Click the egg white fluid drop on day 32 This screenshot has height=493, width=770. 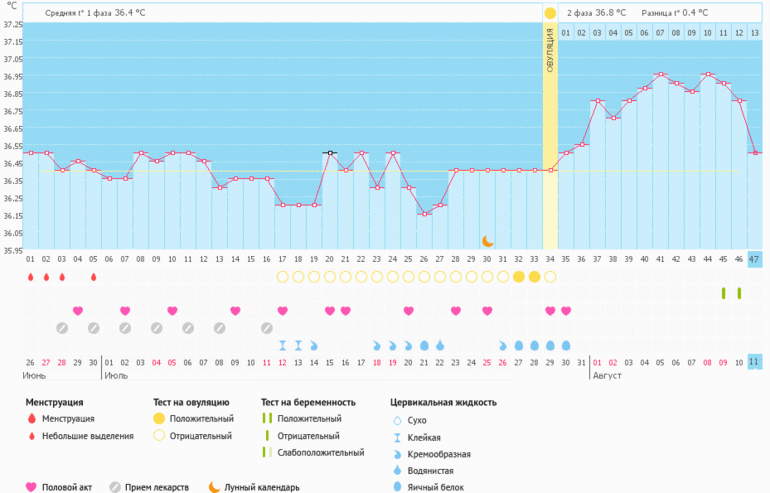[x=519, y=345]
